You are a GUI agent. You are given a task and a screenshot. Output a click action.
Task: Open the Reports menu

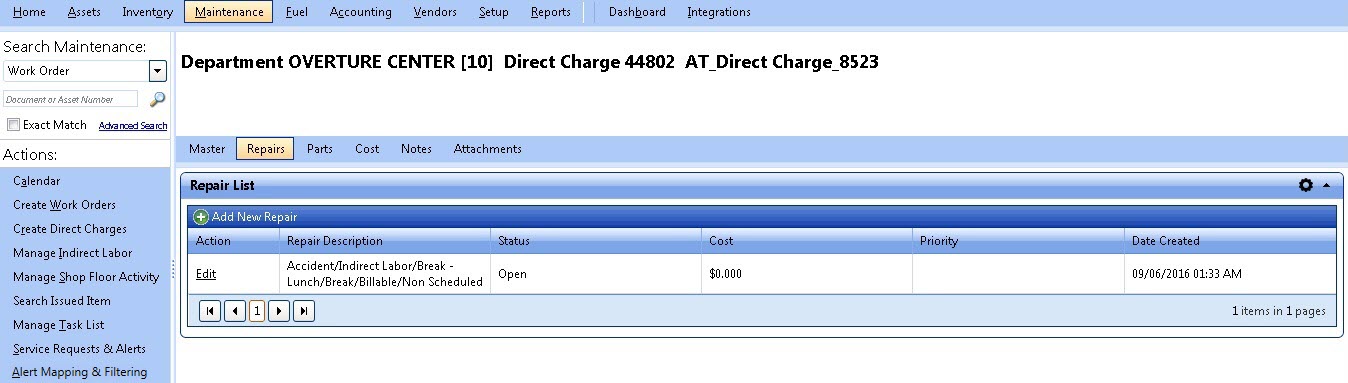pyautogui.click(x=551, y=12)
